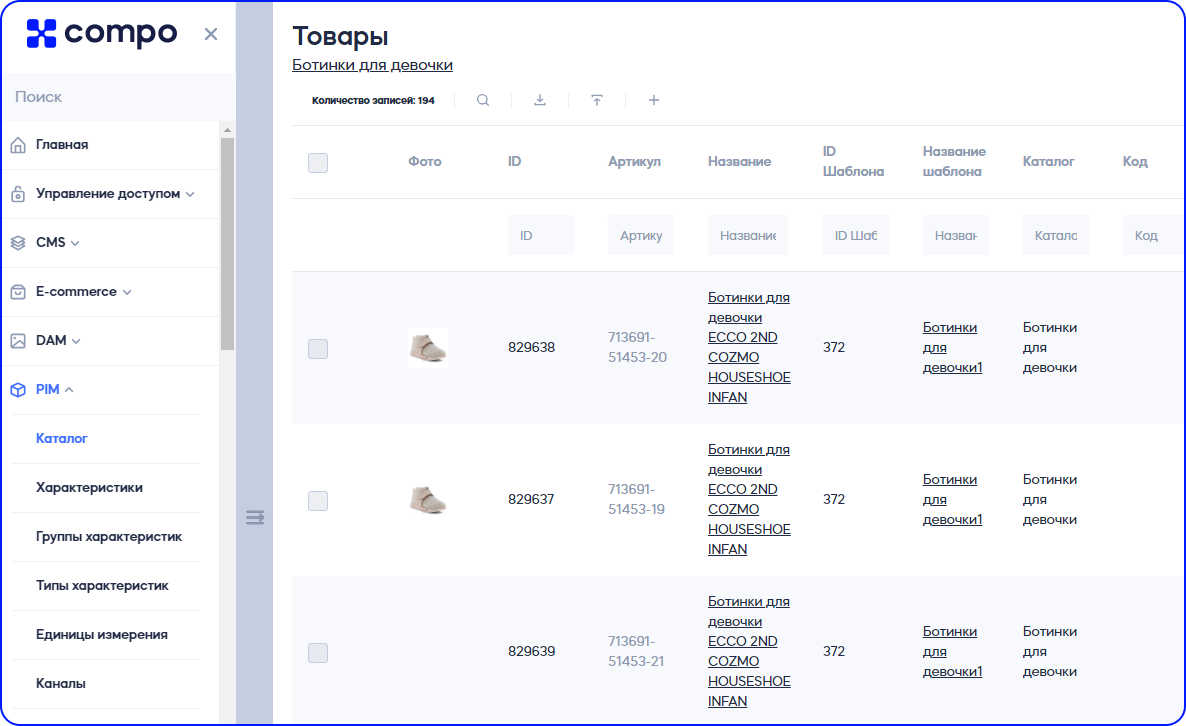Click ID cell 829637

pos(531,499)
